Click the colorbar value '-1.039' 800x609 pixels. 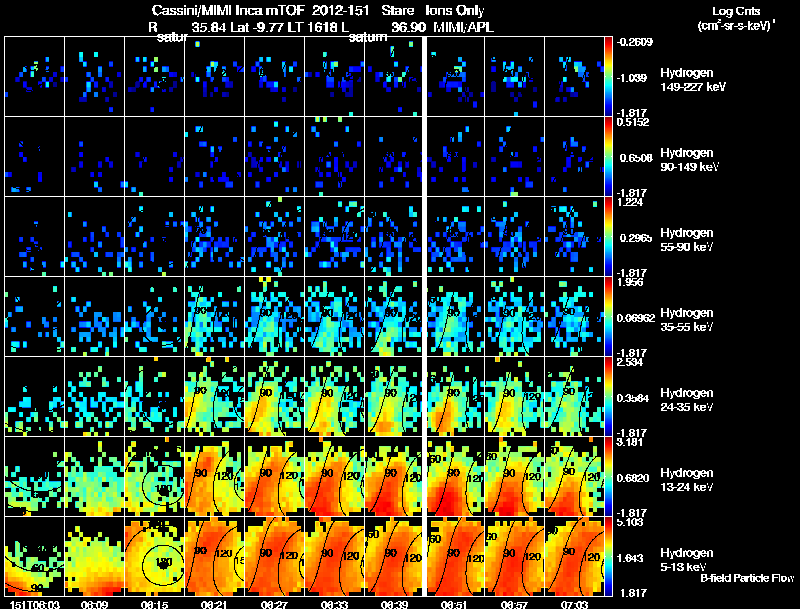point(632,78)
